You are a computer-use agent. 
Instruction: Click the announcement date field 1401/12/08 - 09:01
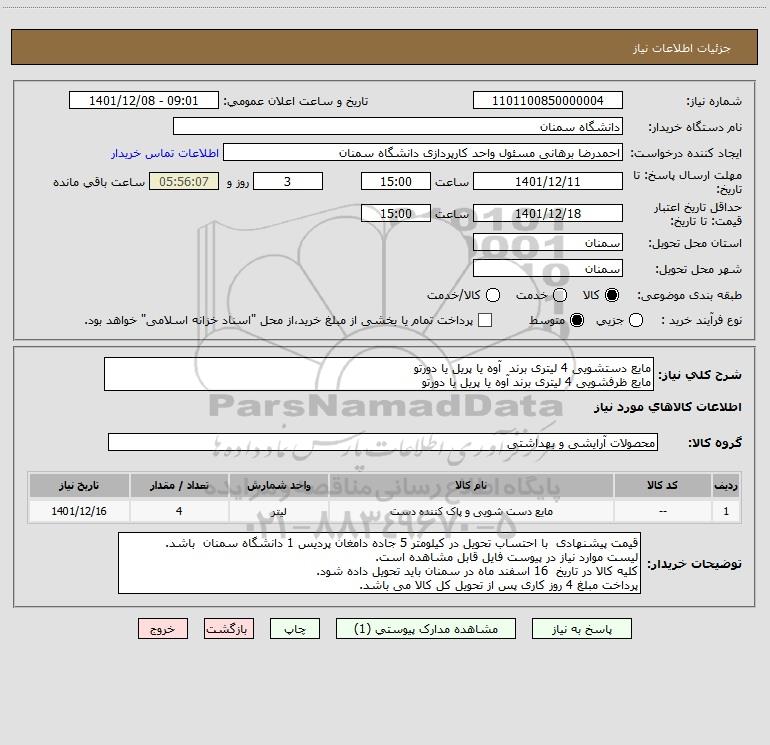pos(143,101)
